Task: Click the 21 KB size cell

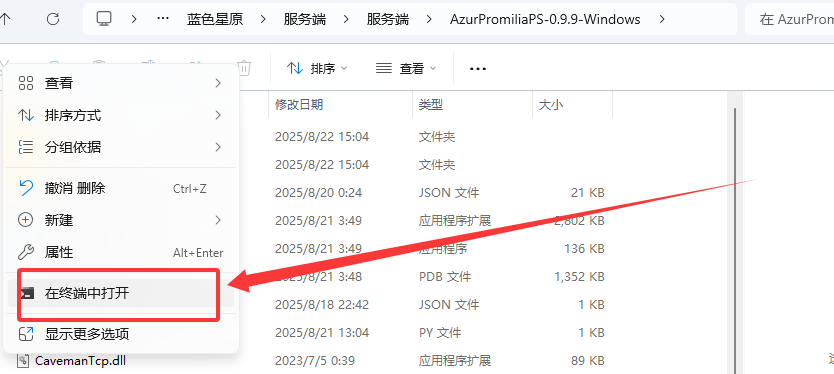Action: [588, 193]
